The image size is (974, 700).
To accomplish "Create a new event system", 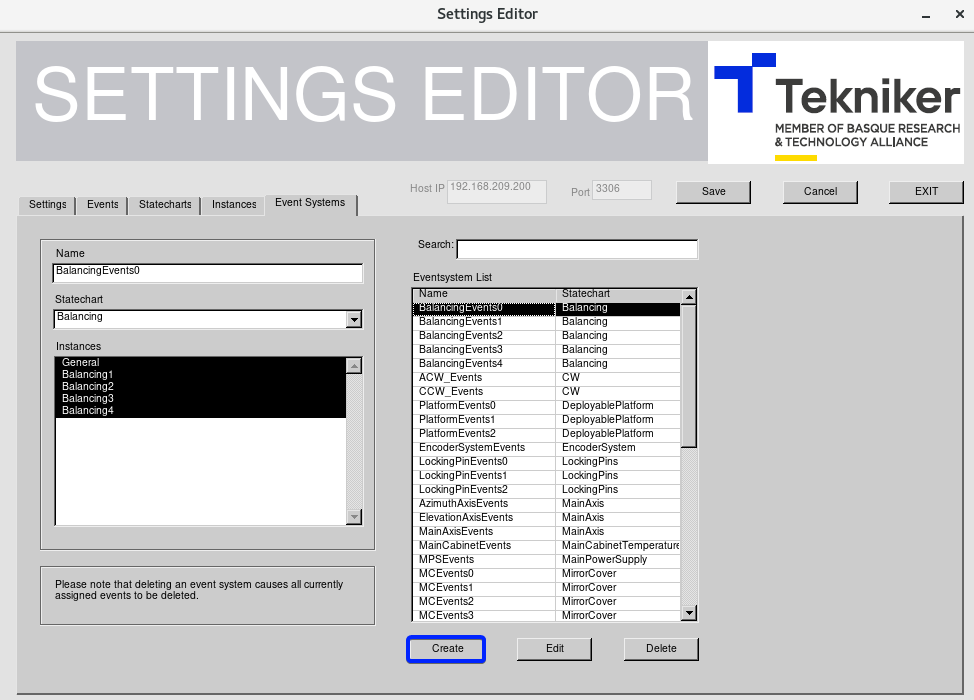I will 447,649.
